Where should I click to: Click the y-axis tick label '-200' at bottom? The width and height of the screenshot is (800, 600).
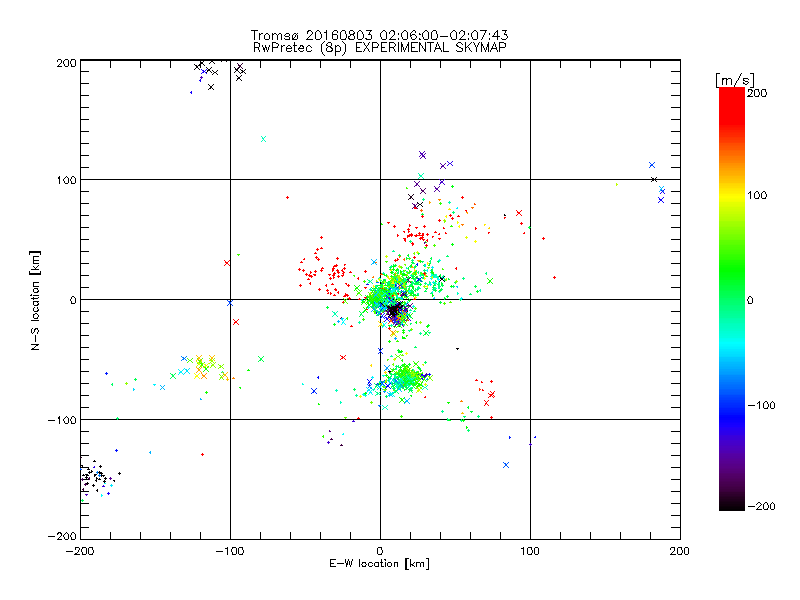(x=62, y=536)
